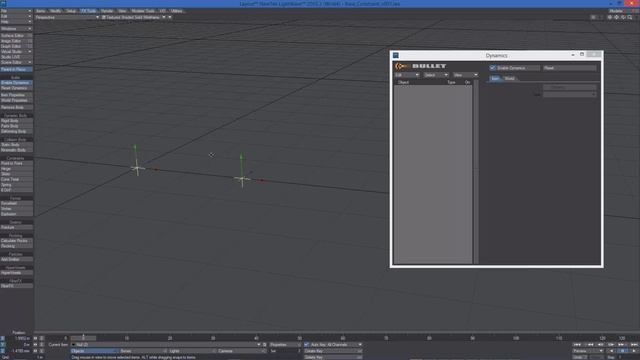Select Bones edit mode button
The image size is (640, 360).
[x=143, y=351]
